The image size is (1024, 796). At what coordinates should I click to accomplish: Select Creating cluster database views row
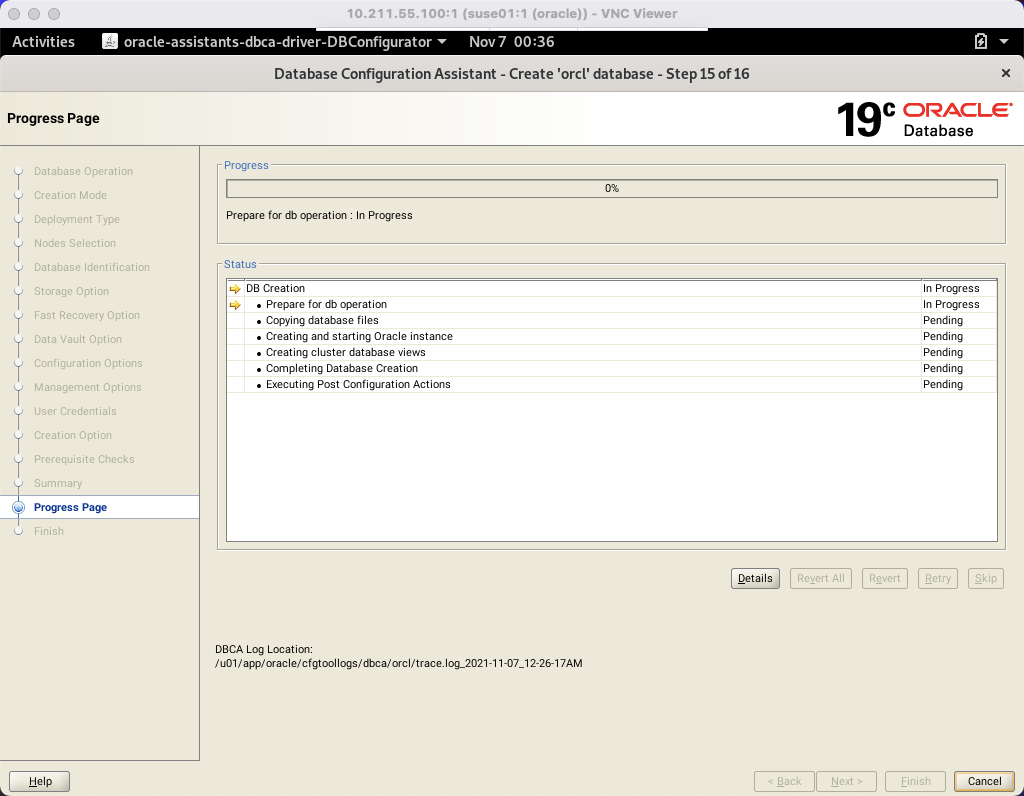611,353
